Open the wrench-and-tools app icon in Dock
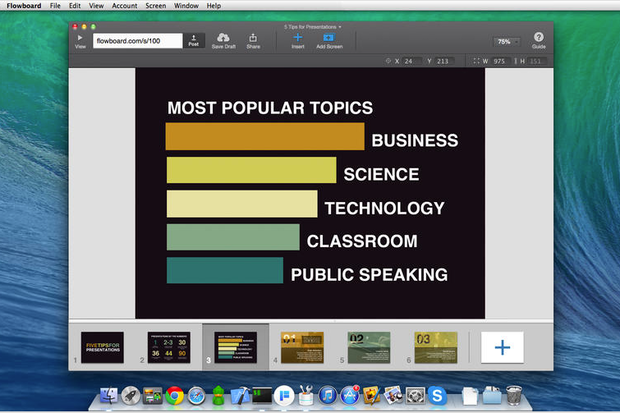This screenshot has width=620, height=413. (306, 396)
